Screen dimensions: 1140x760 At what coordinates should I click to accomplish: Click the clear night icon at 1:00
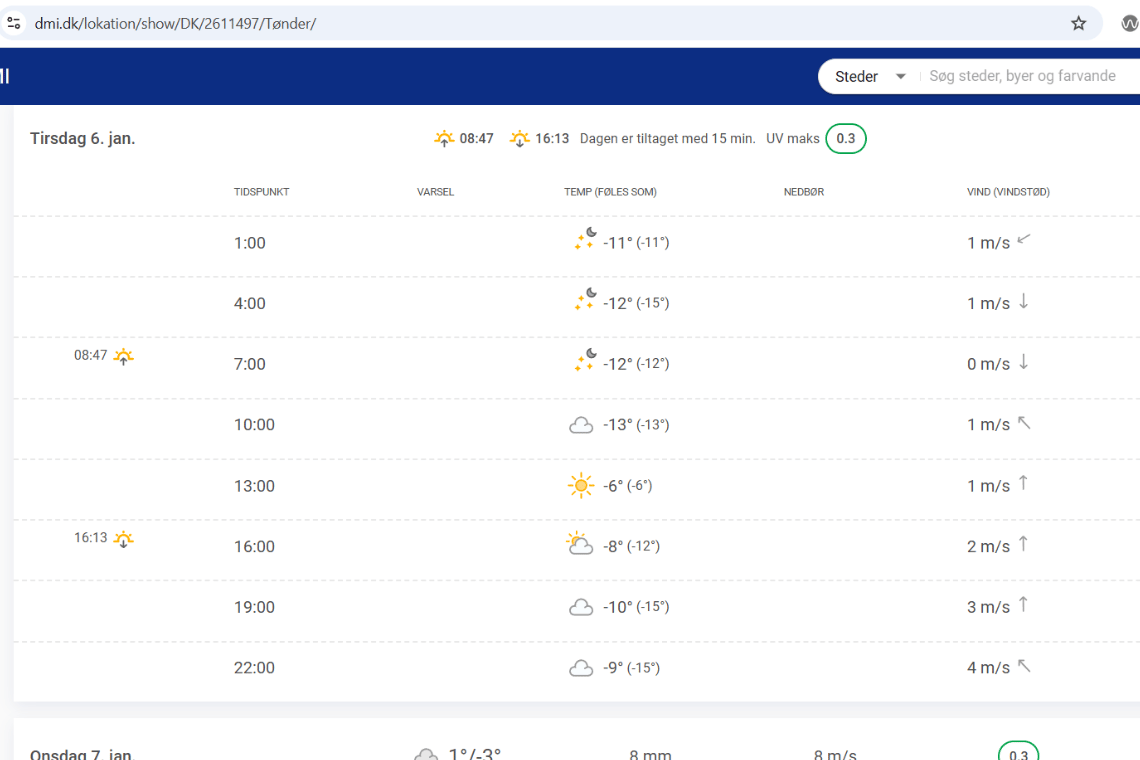tap(584, 241)
